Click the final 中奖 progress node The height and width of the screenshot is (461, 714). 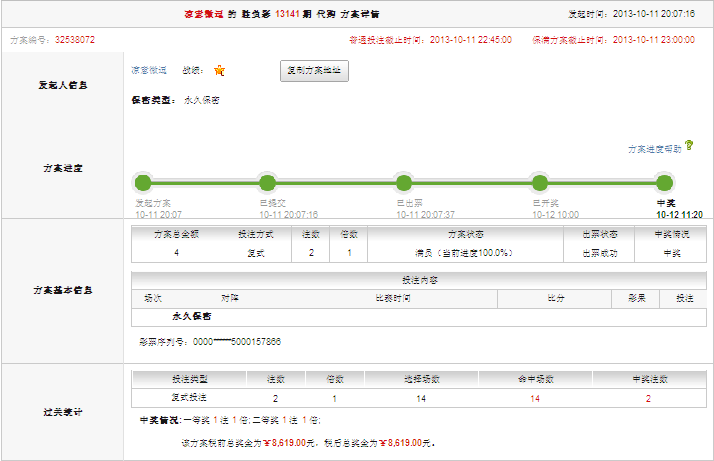(x=664, y=183)
